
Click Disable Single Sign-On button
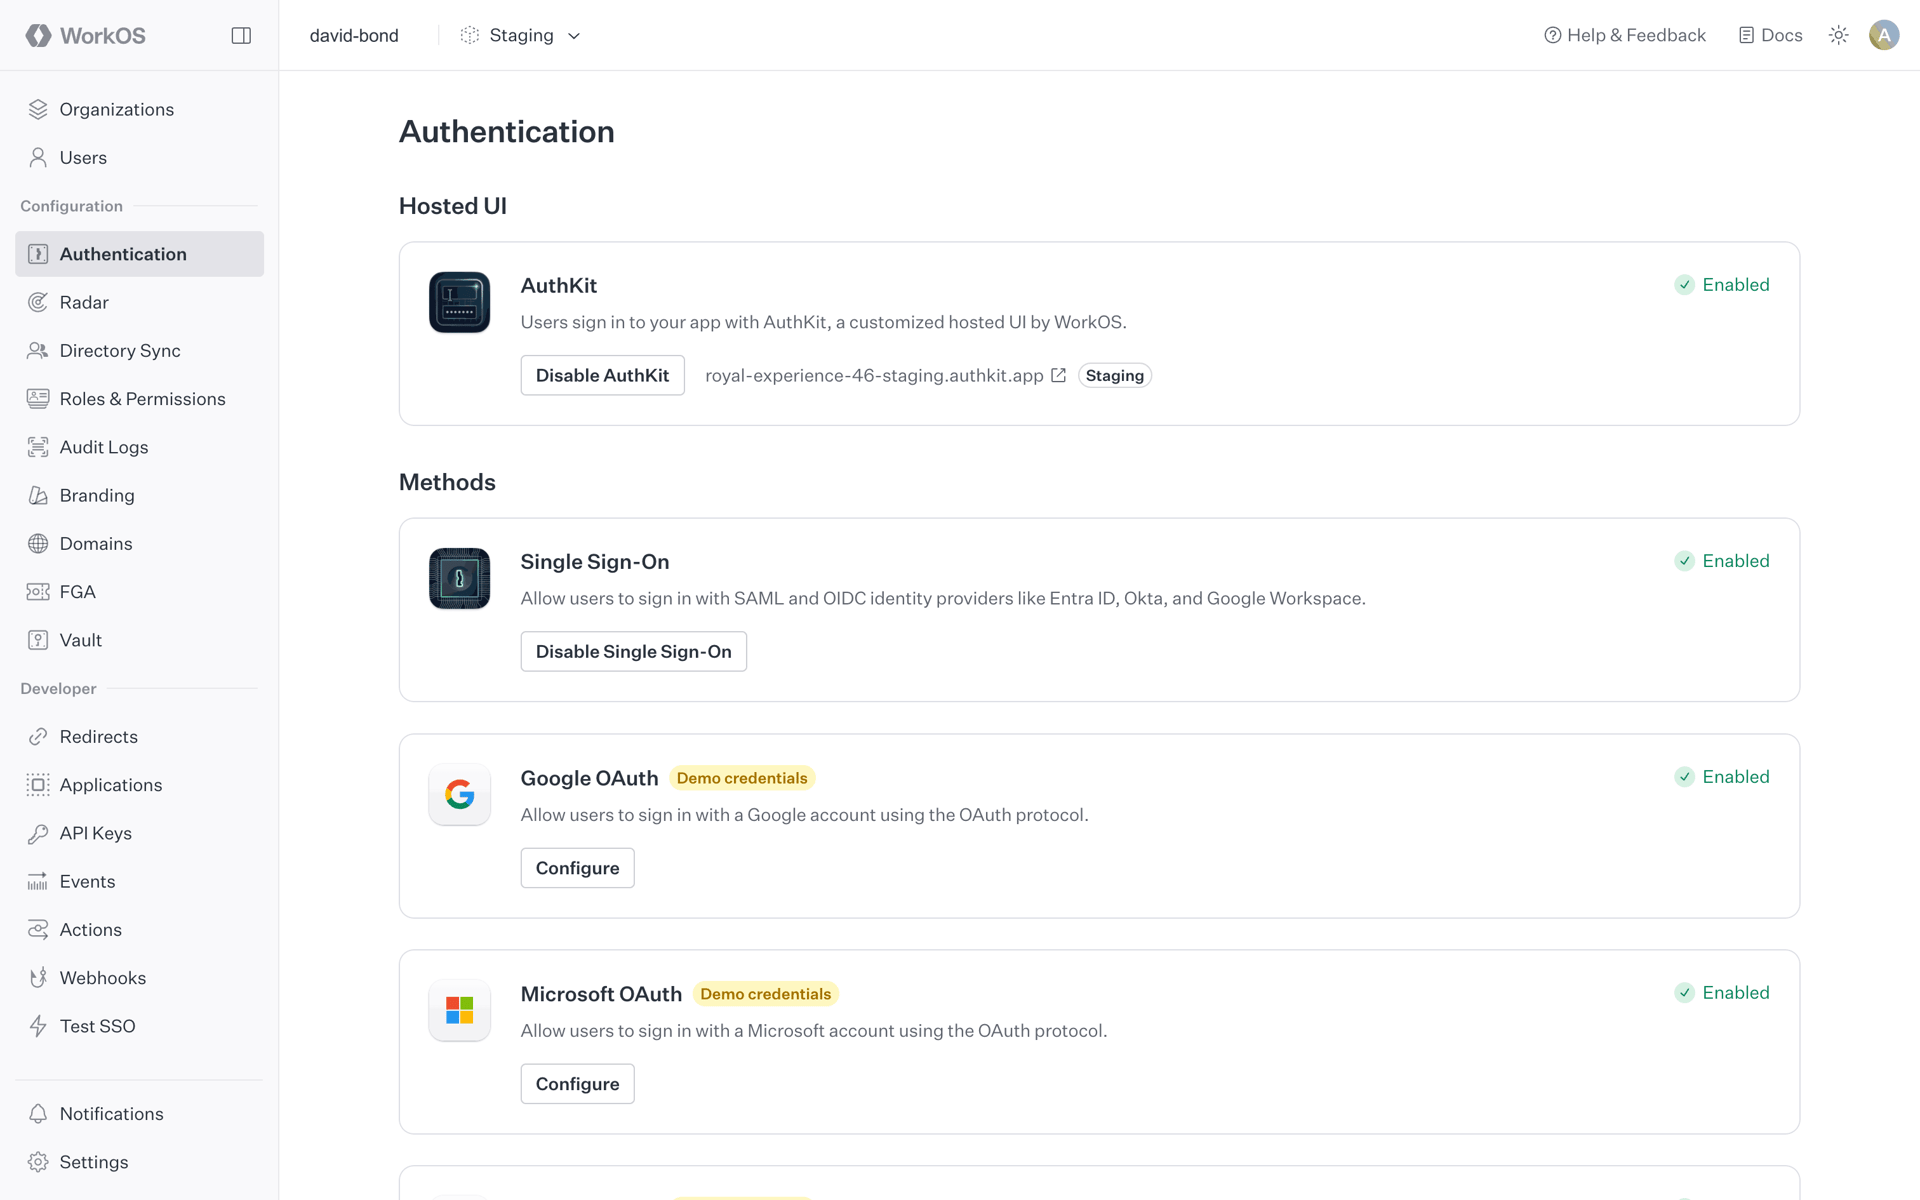(x=633, y=651)
